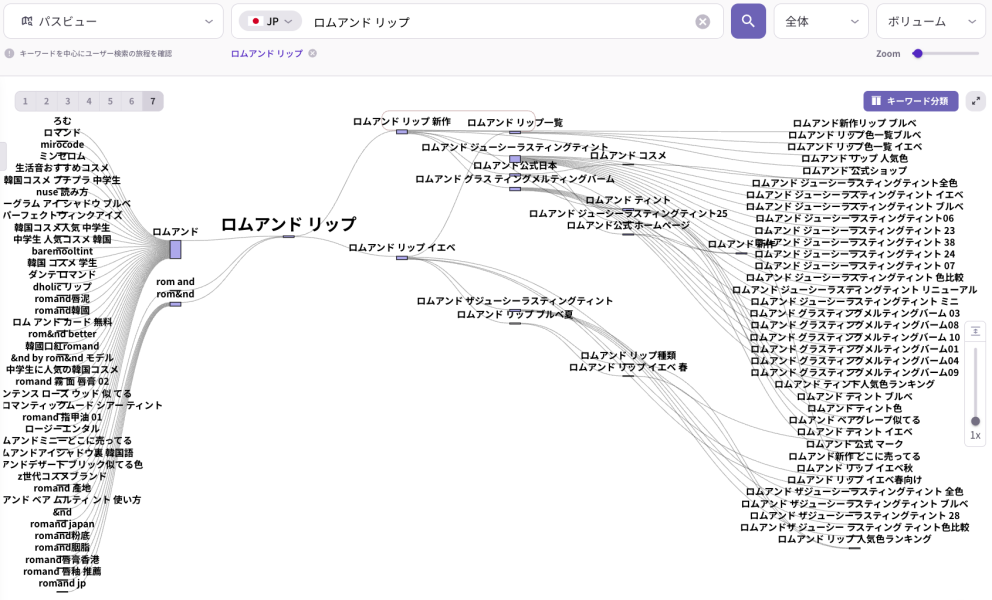
Task: Click the mirocode keyword on left
Action: point(62,145)
